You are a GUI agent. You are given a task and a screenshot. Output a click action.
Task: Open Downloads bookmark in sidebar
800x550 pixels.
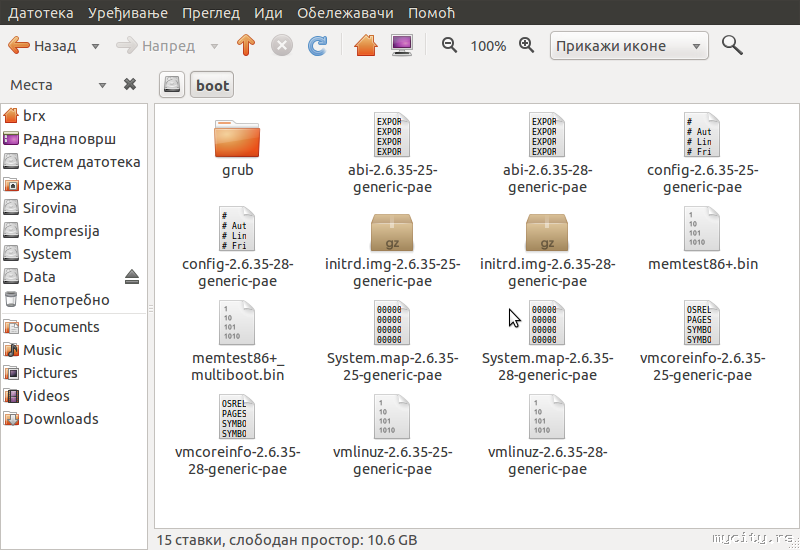[x=74, y=418]
